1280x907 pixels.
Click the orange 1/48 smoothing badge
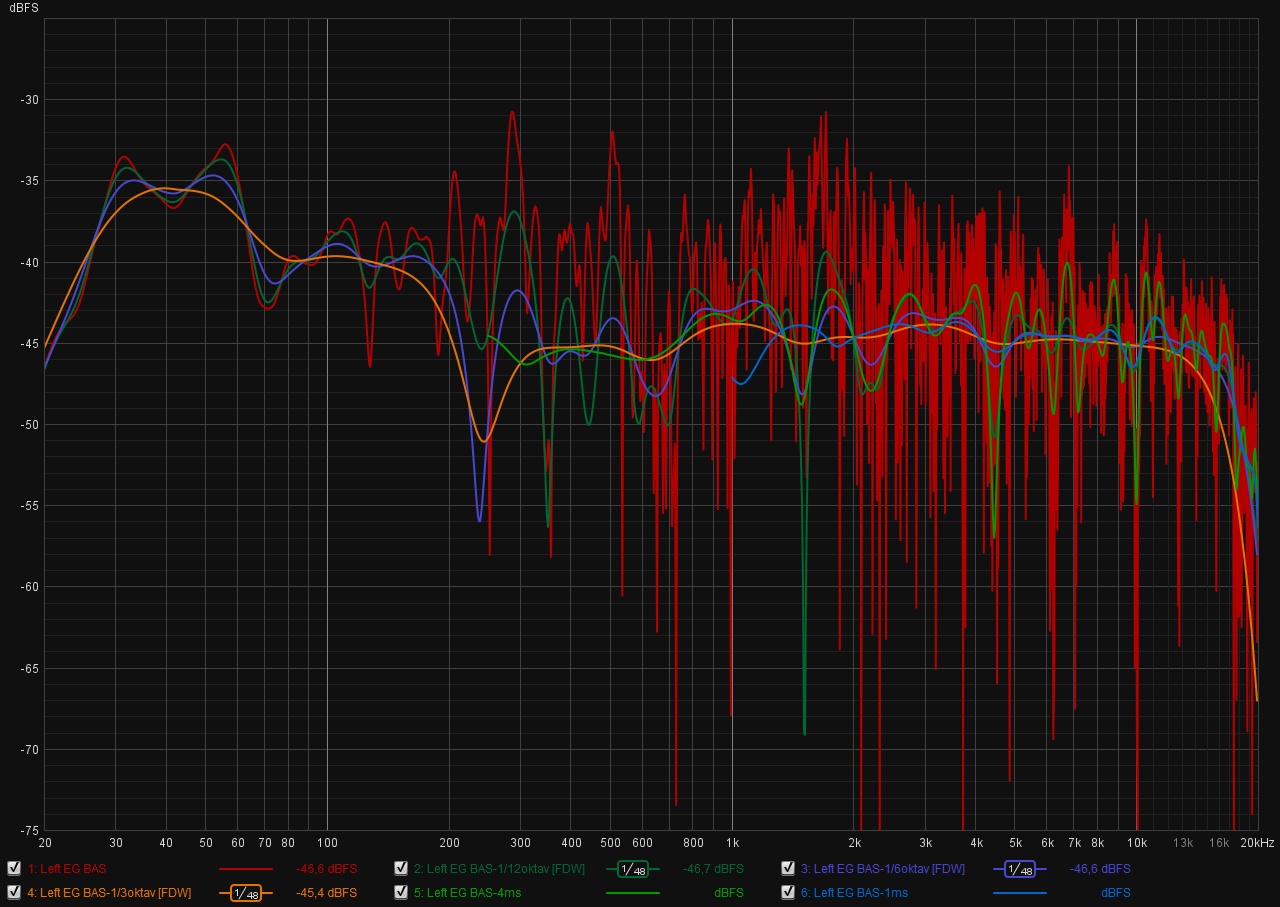click(245, 893)
